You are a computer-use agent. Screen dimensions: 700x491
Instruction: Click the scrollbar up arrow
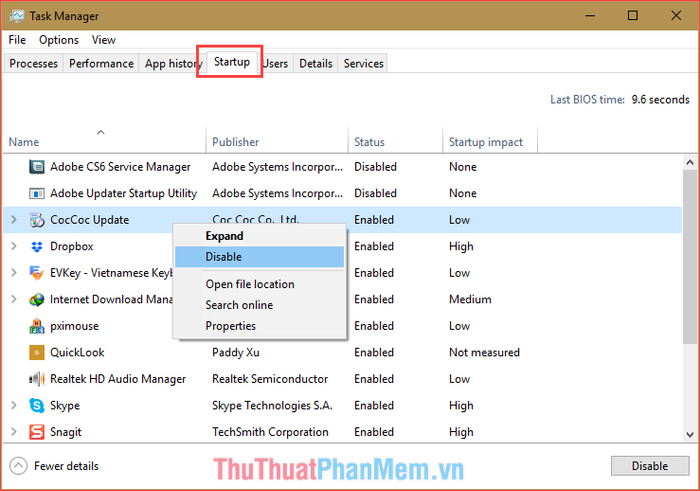pyautogui.click(x=690, y=162)
